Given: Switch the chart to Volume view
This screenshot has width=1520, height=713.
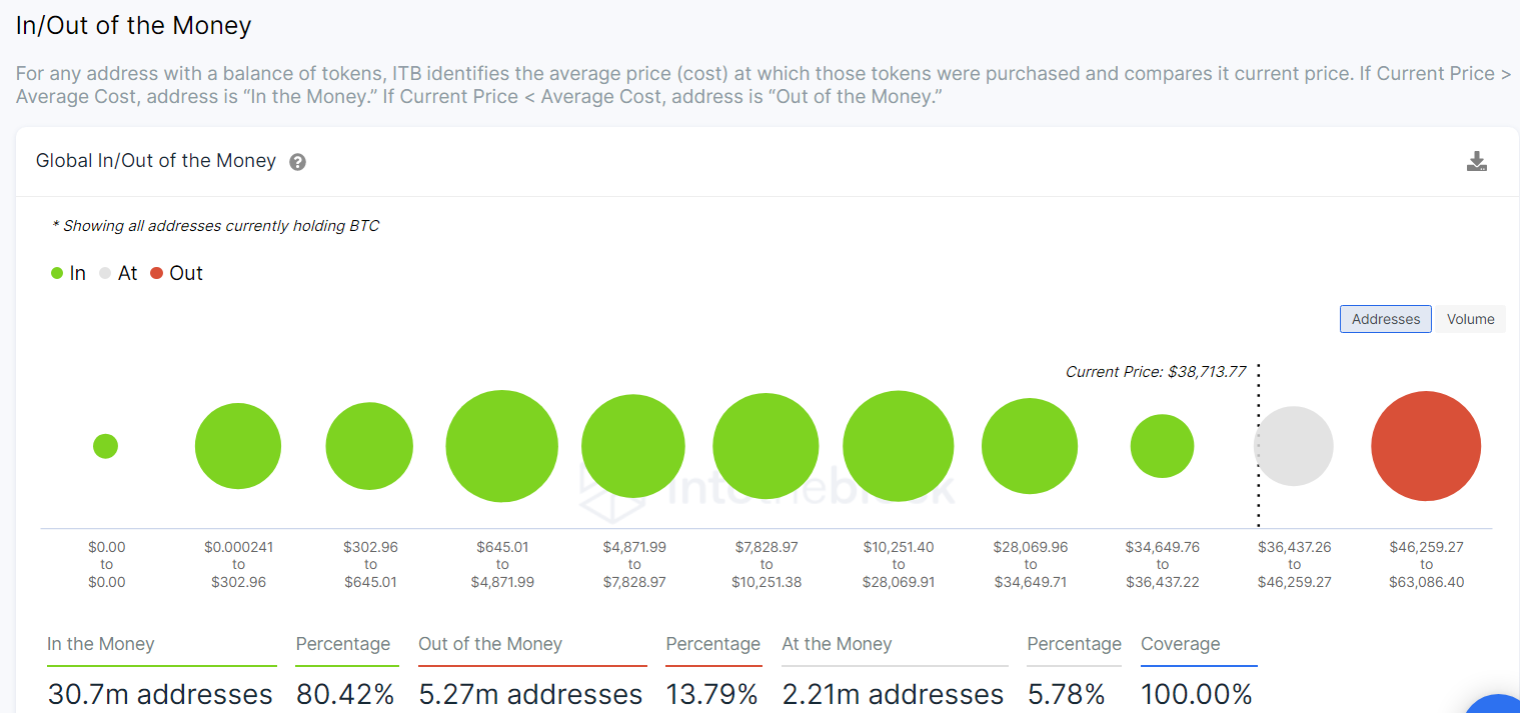Looking at the screenshot, I should (x=1470, y=319).
